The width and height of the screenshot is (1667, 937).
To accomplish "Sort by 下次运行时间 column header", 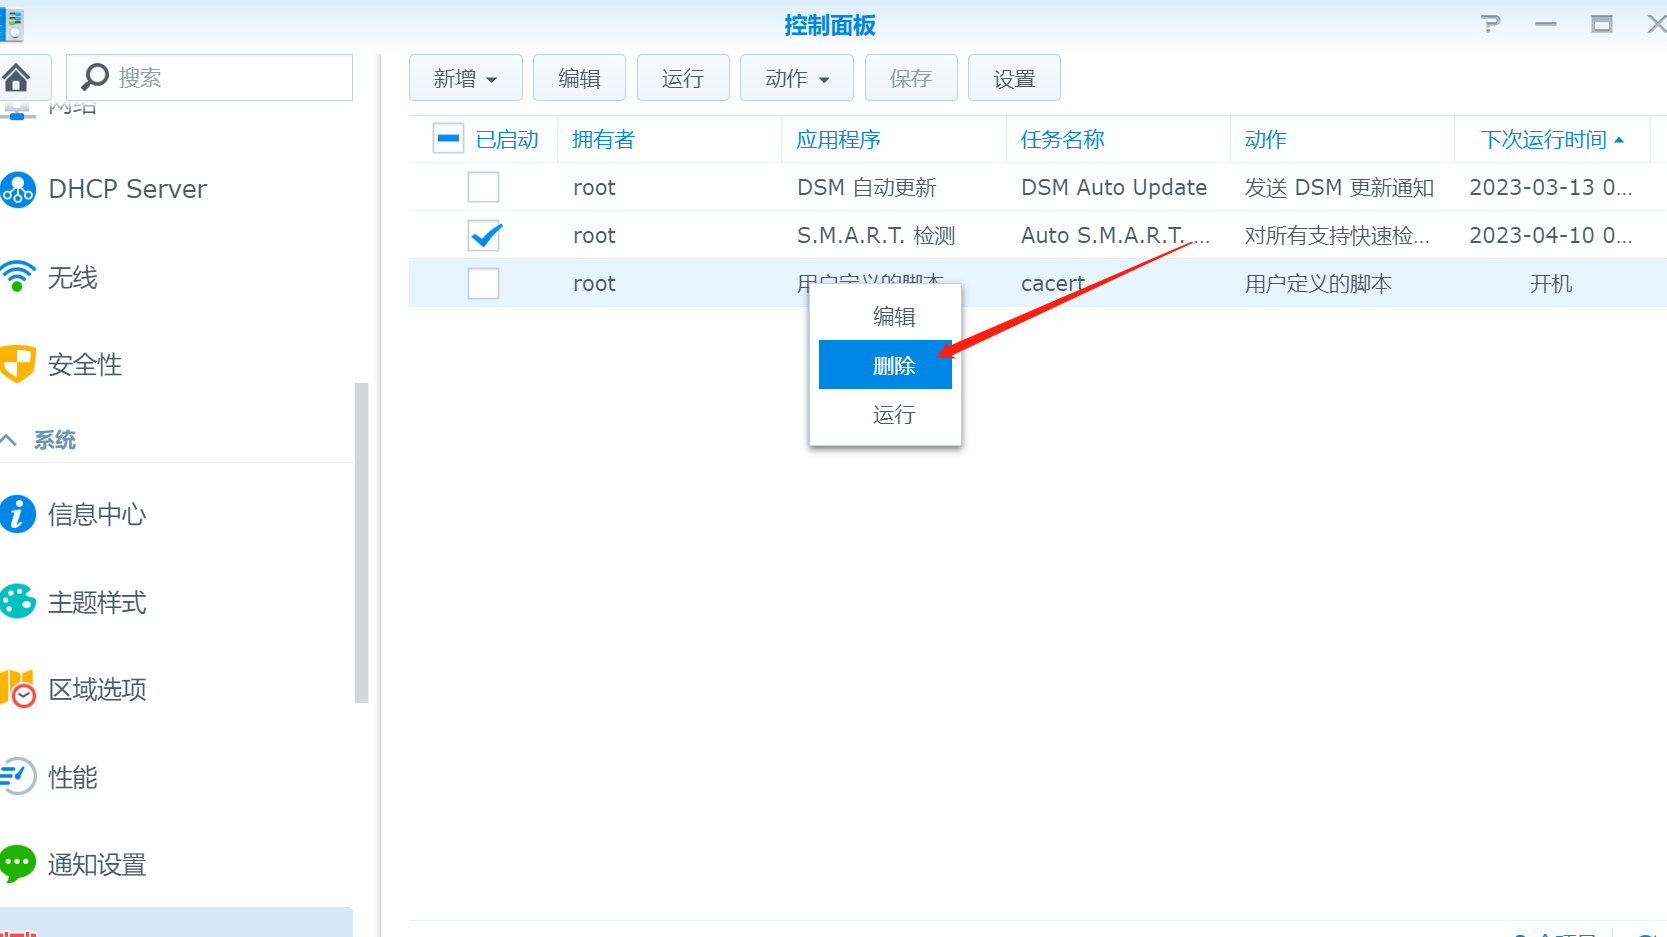I will click(x=1552, y=139).
